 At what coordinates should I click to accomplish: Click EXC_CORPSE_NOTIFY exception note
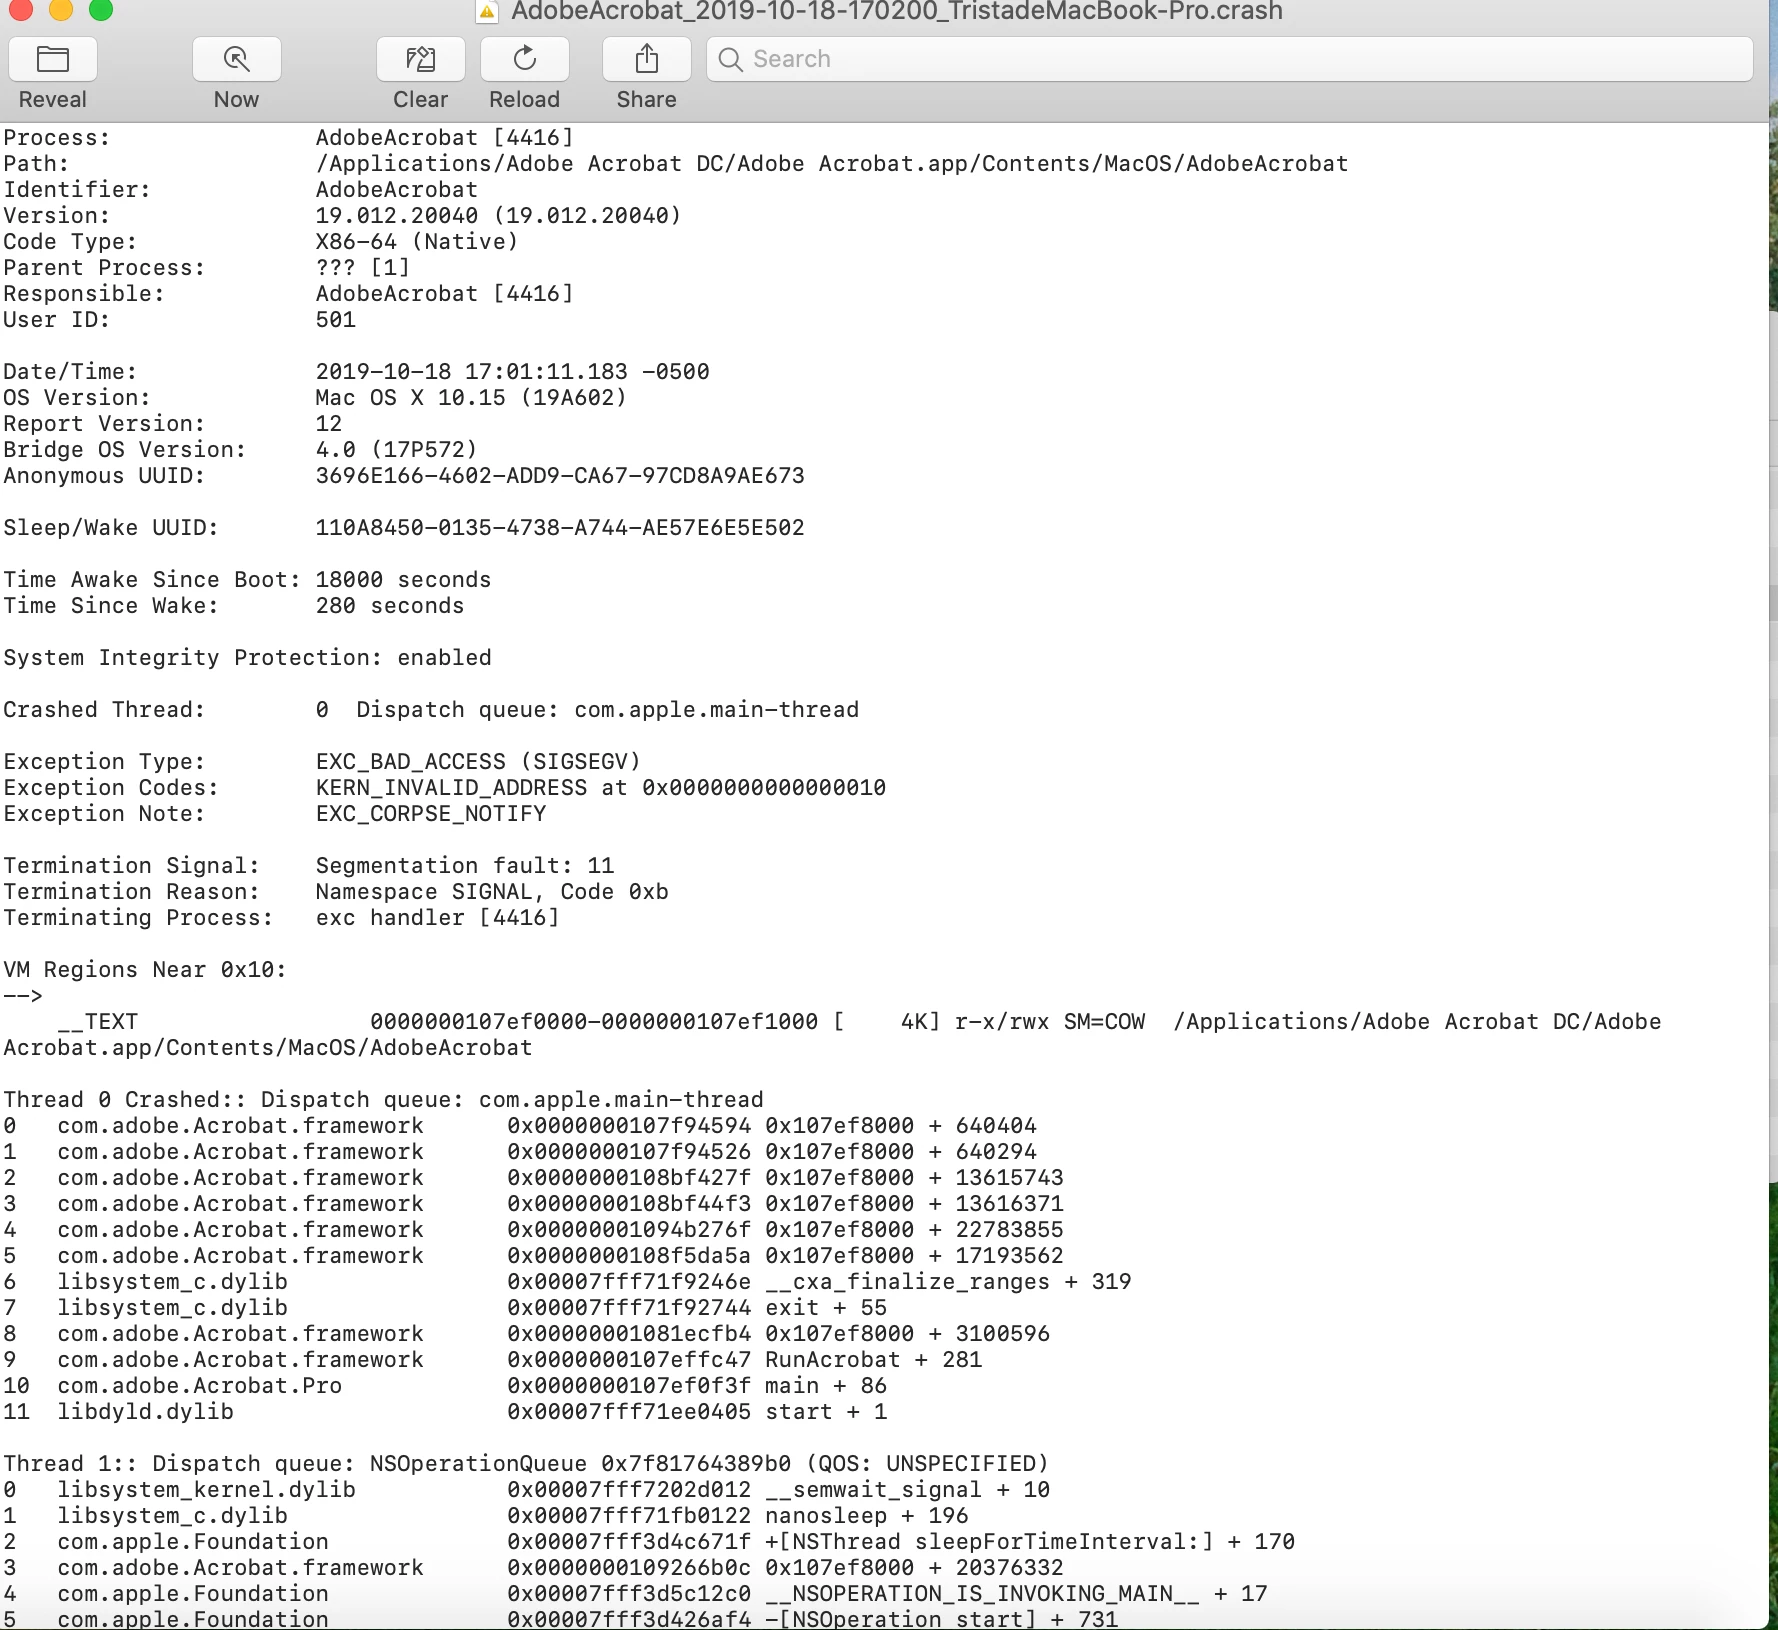click(431, 814)
